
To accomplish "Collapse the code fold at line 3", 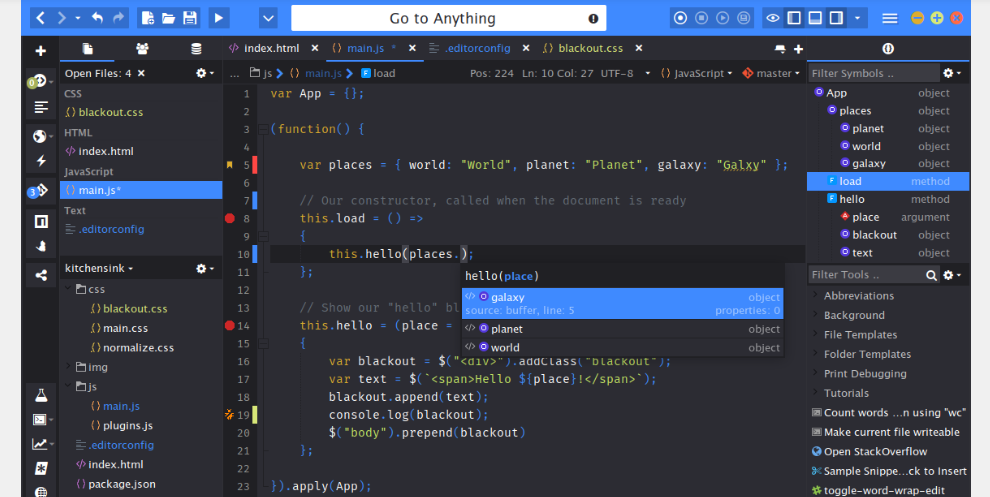I will point(263,129).
